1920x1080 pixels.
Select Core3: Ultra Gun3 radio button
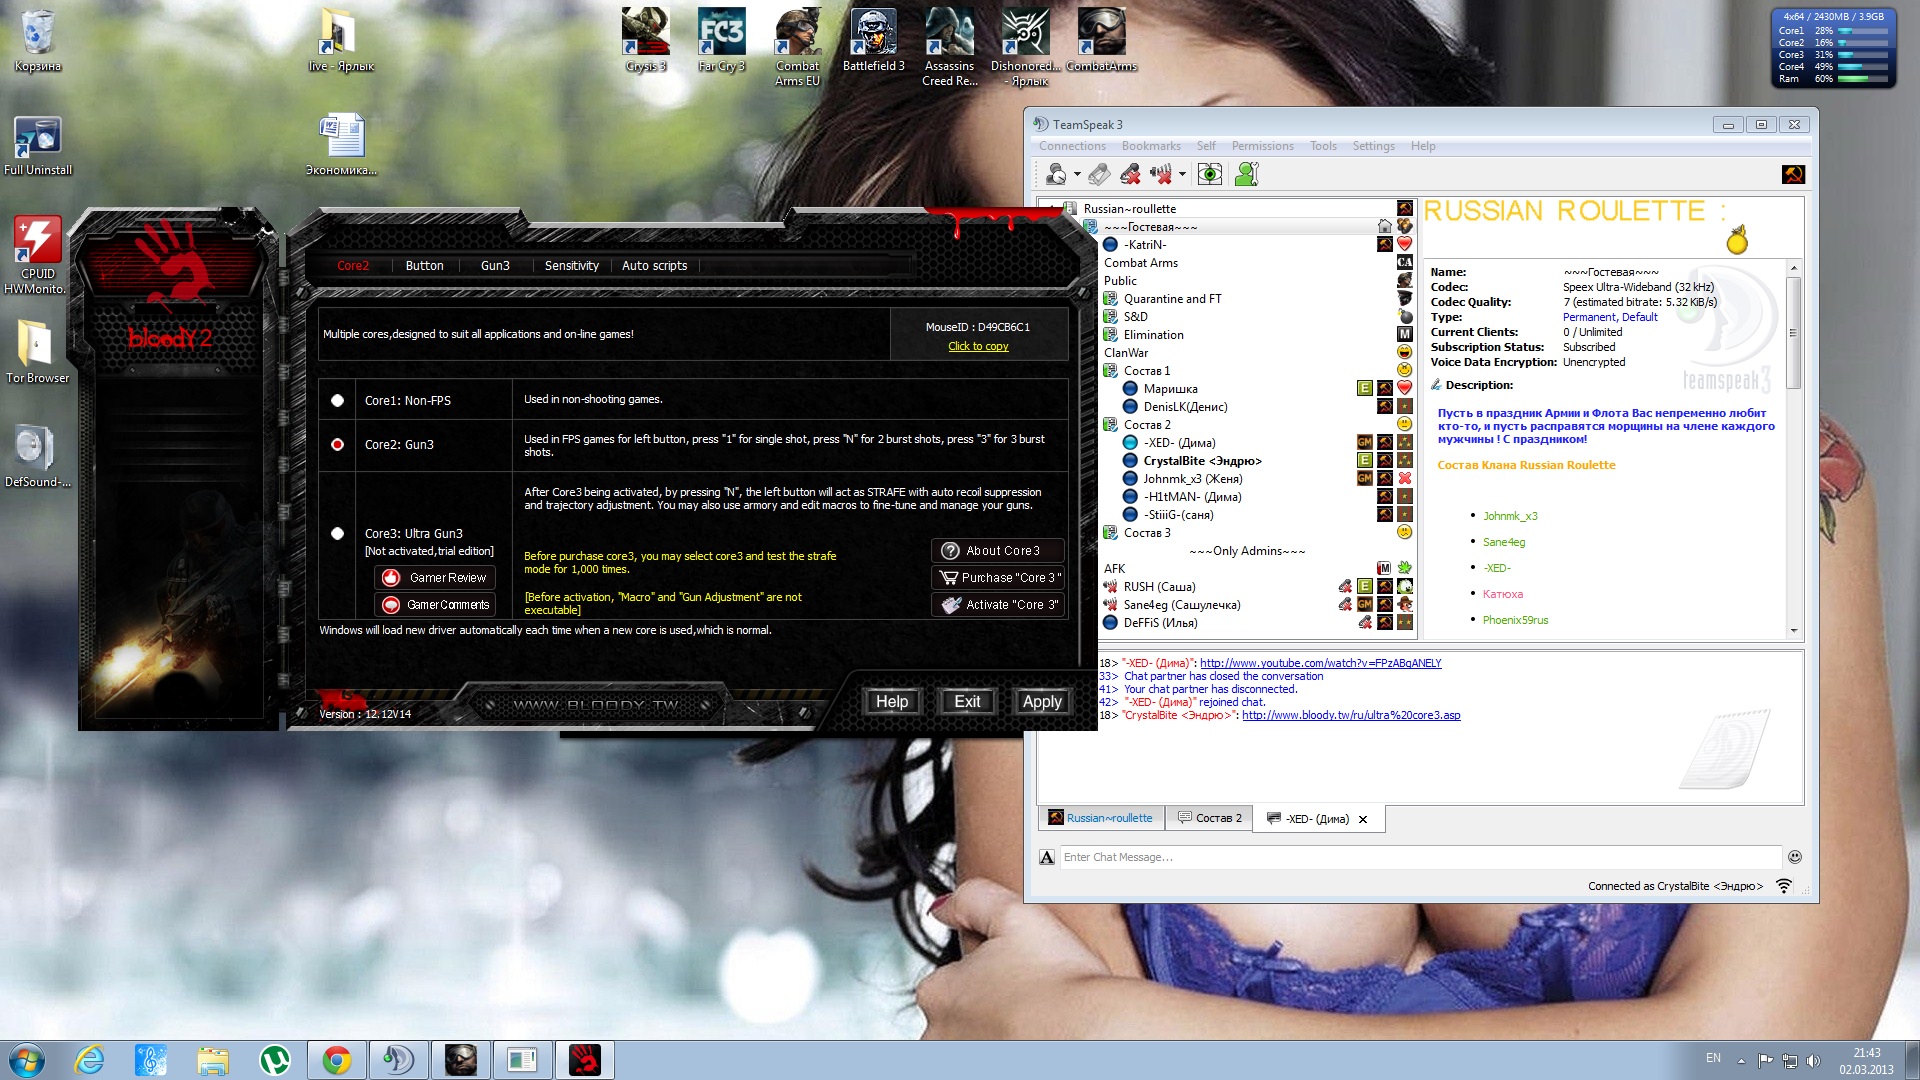338,534
